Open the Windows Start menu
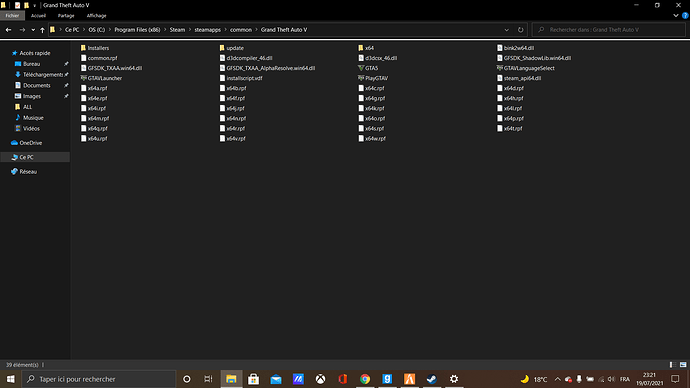 11,379
